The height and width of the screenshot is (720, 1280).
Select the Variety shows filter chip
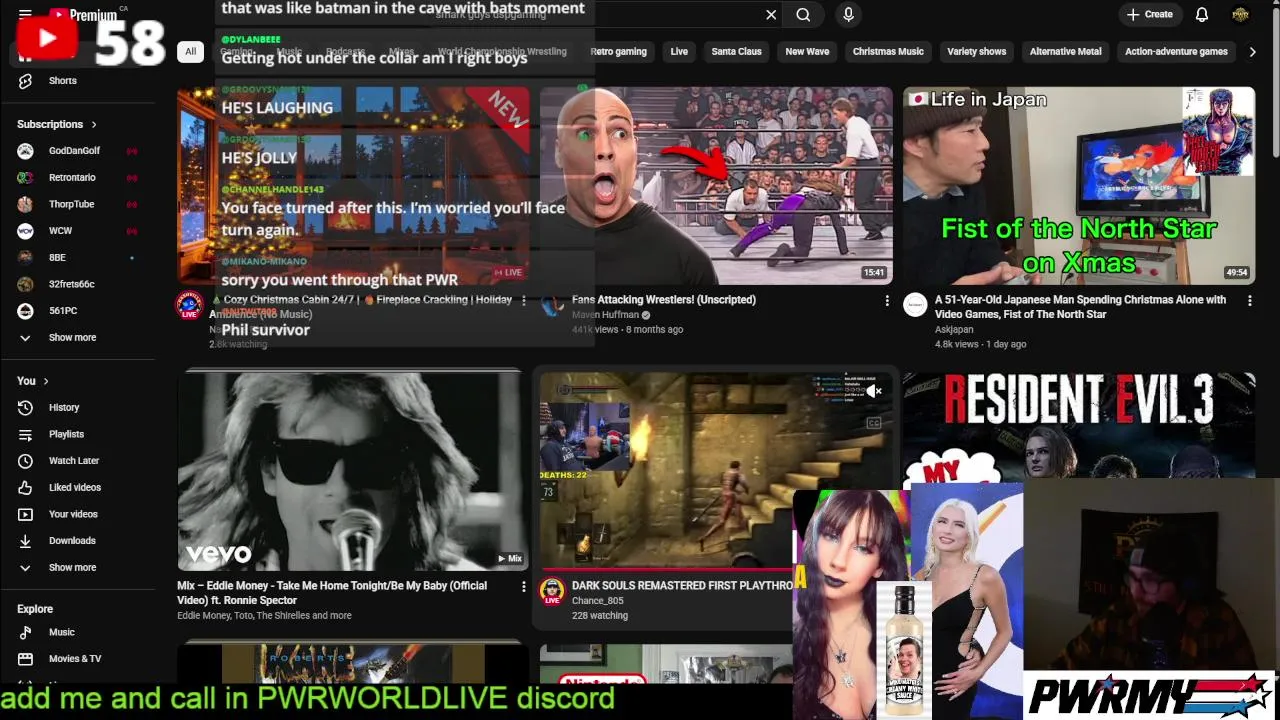(977, 52)
